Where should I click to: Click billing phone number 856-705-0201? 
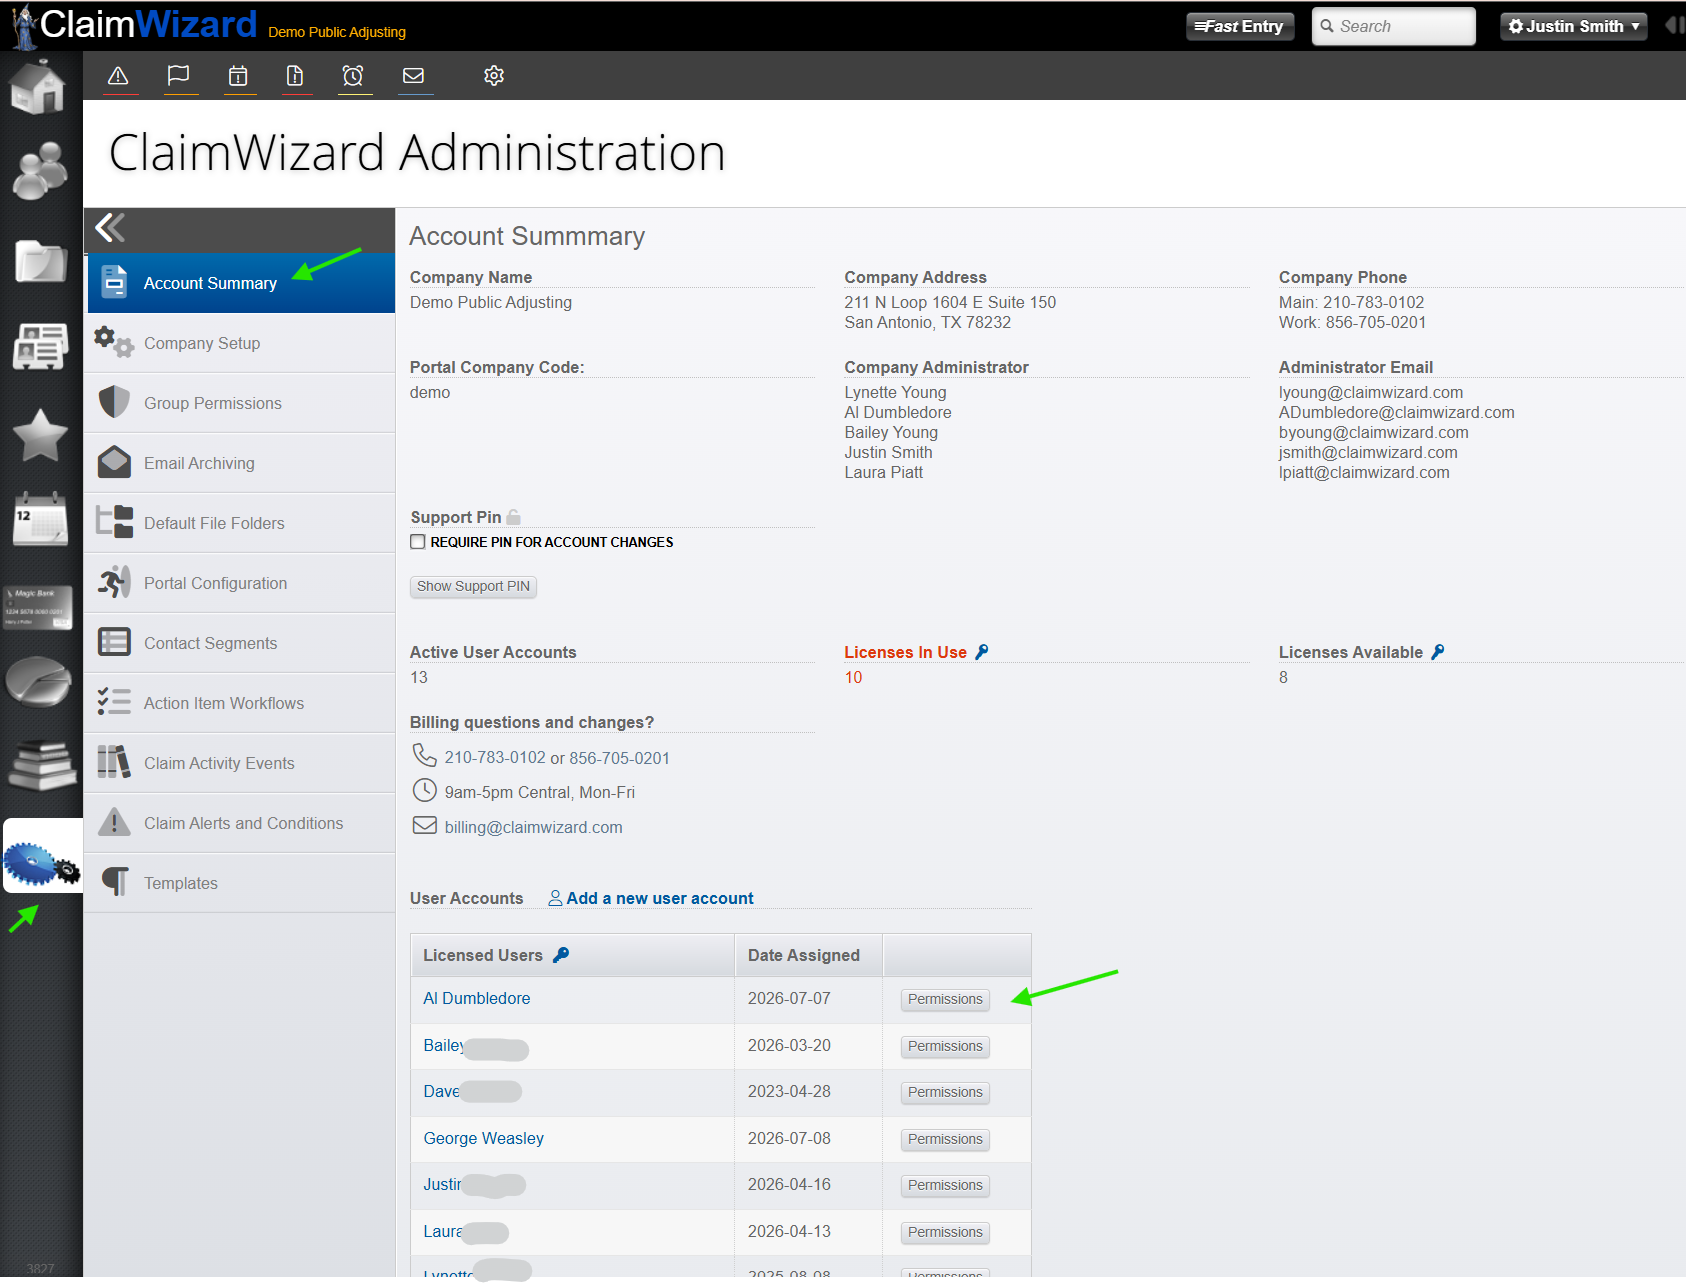[x=619, y=758]
